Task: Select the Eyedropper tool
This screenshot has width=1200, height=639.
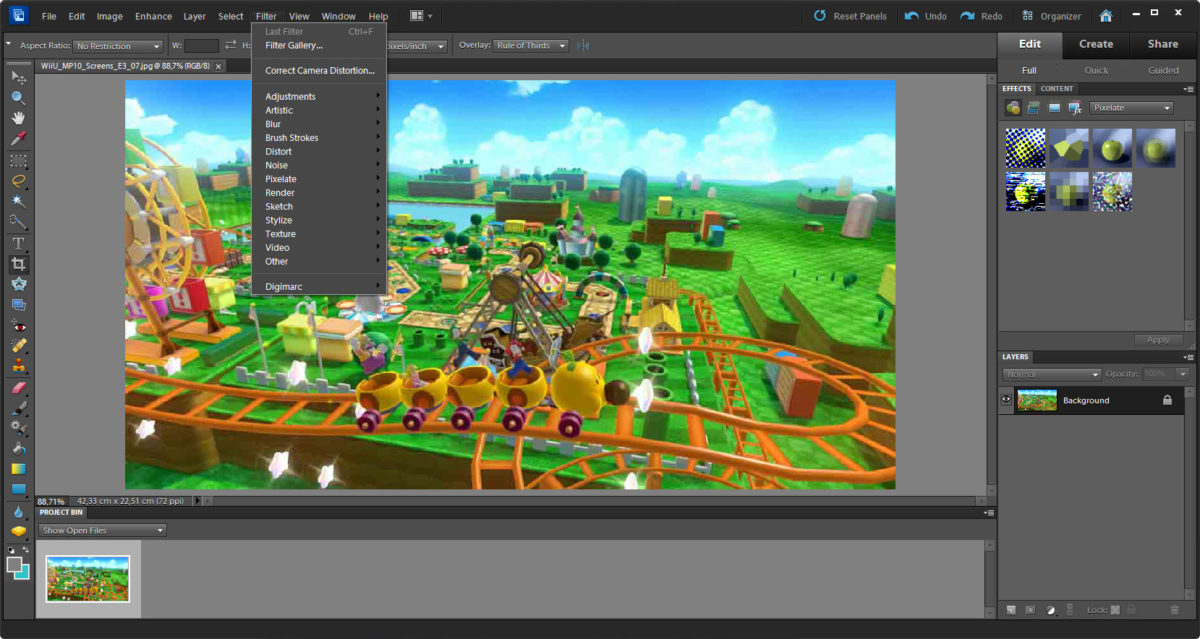Action: [x=18, y=138]
